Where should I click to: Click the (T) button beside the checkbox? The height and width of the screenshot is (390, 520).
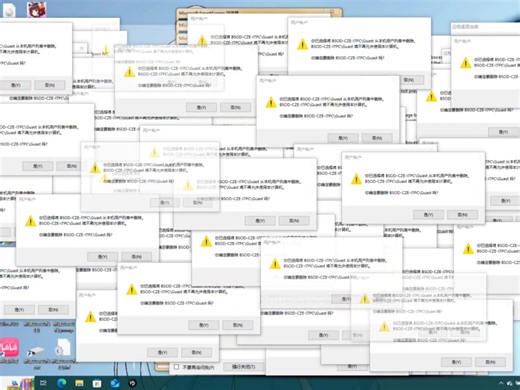[243, 367]
